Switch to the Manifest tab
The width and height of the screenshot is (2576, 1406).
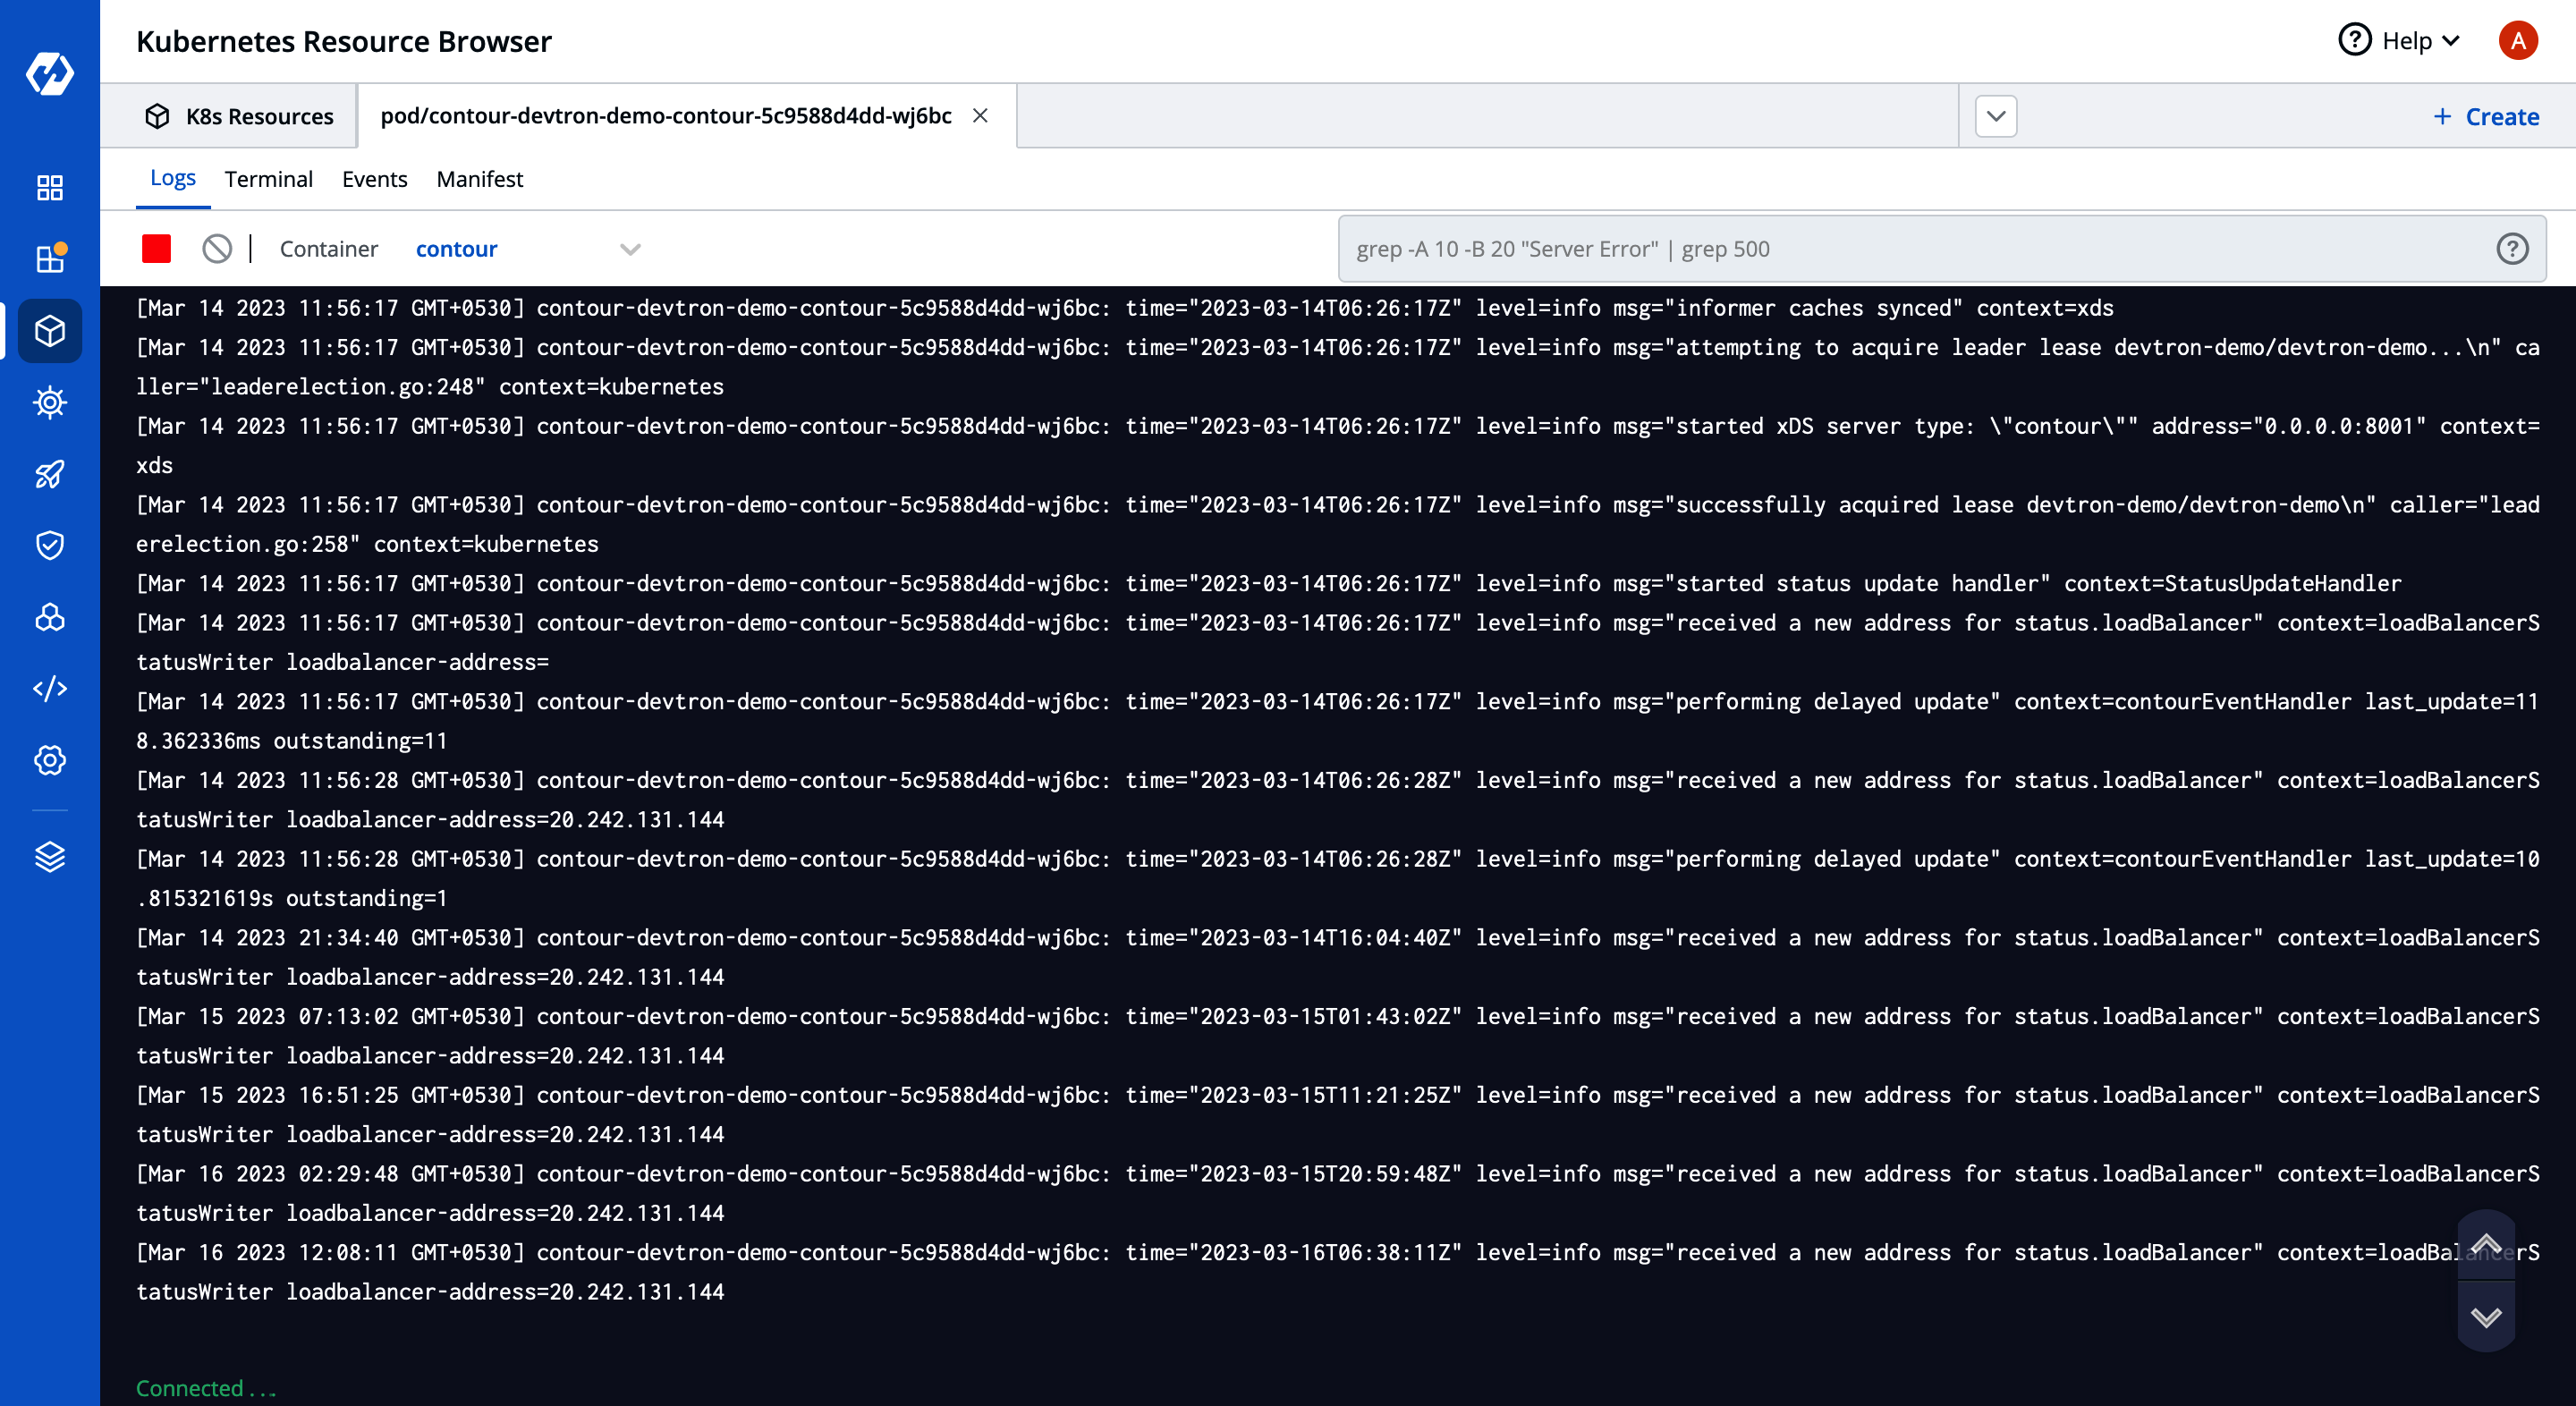tap(480, 179)
